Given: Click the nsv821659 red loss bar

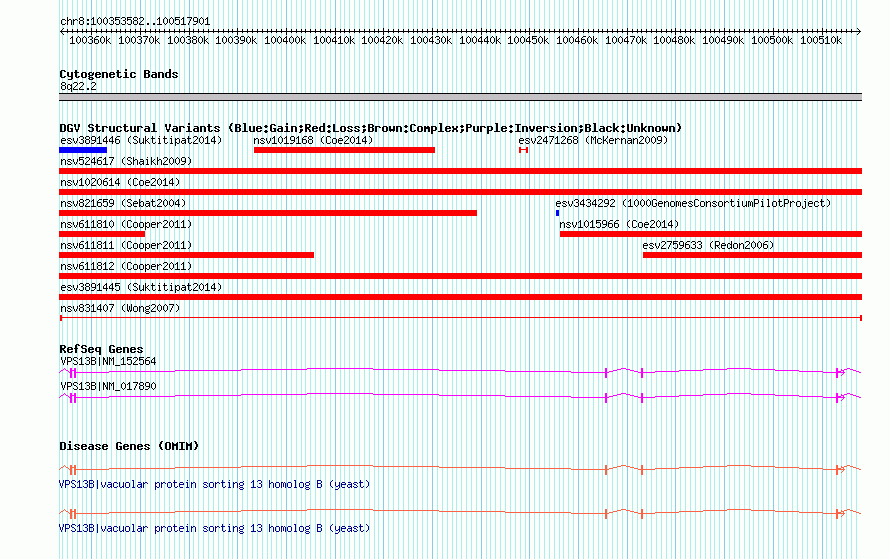Looking at the screenshot, I should [268, 213].
